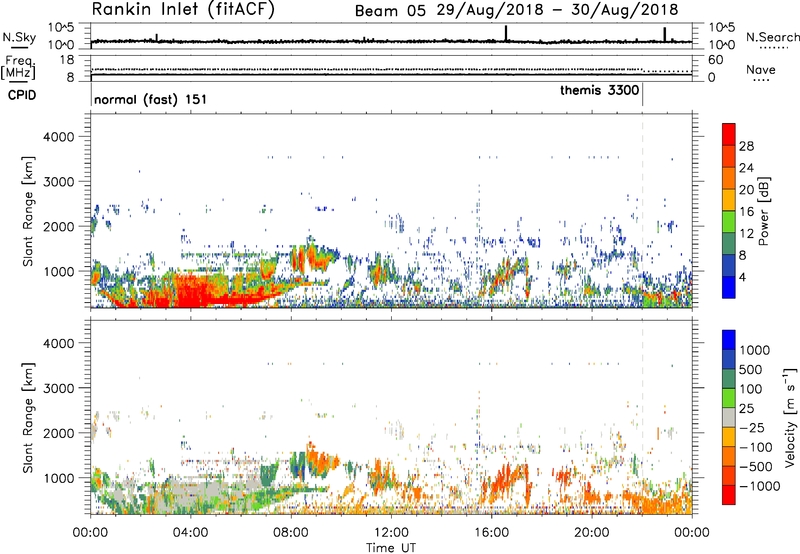
Task: Pick the gray segment of velocity colorbar
Action: click(x=729, y=417)
